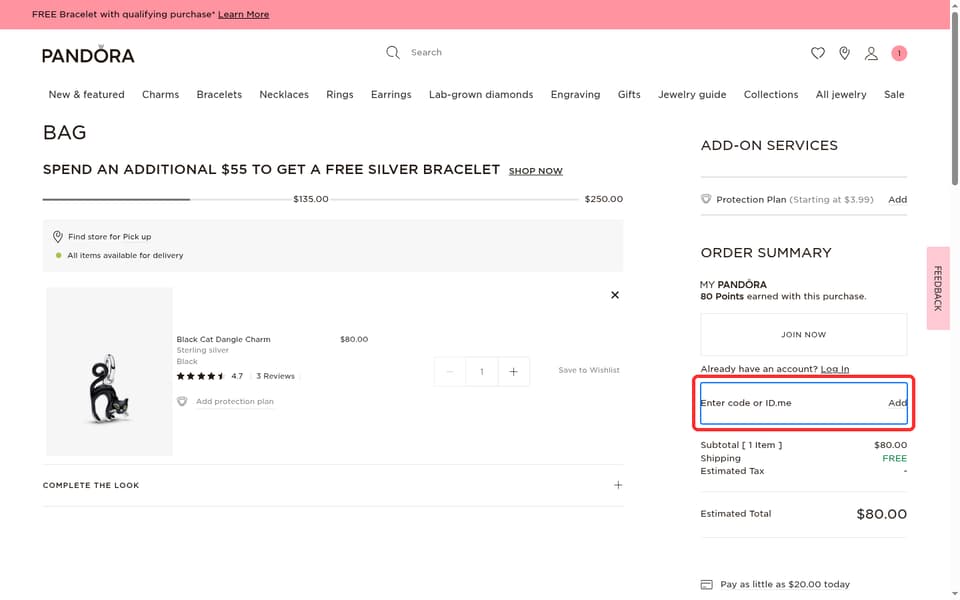Decrease quantity with minus button
The height and width of the screenshot is (600, 960).
449,372
